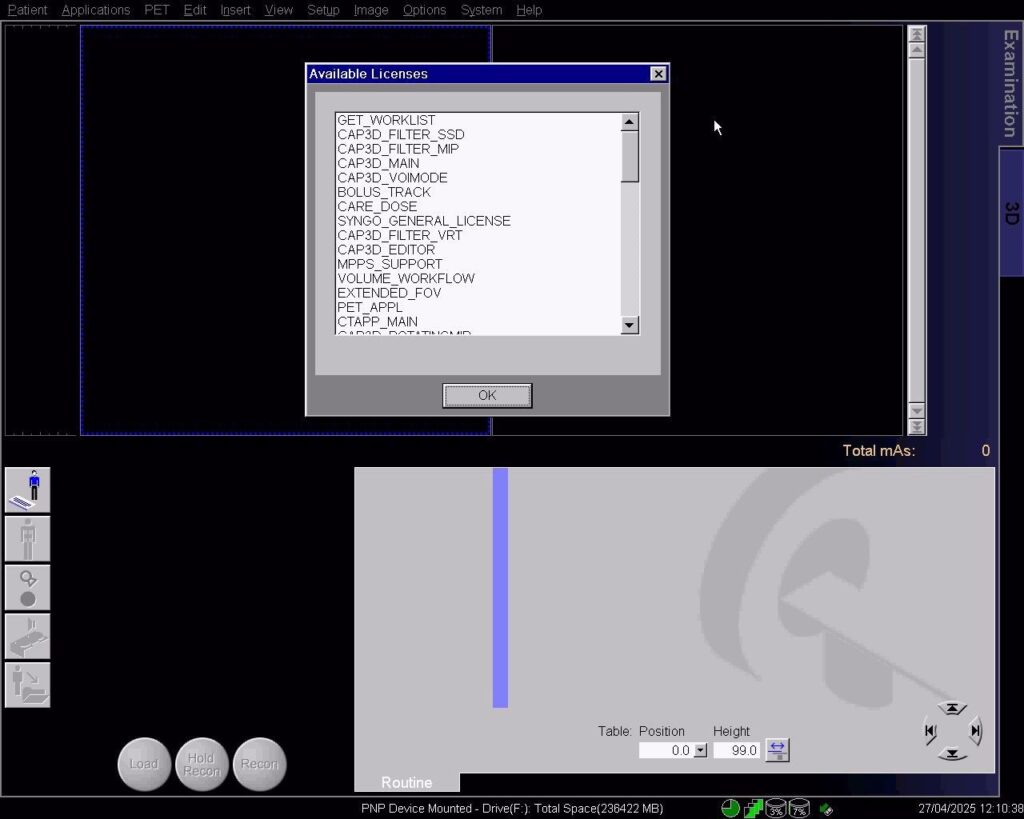Click license list scroll down arrow

(x=630, y=325)
